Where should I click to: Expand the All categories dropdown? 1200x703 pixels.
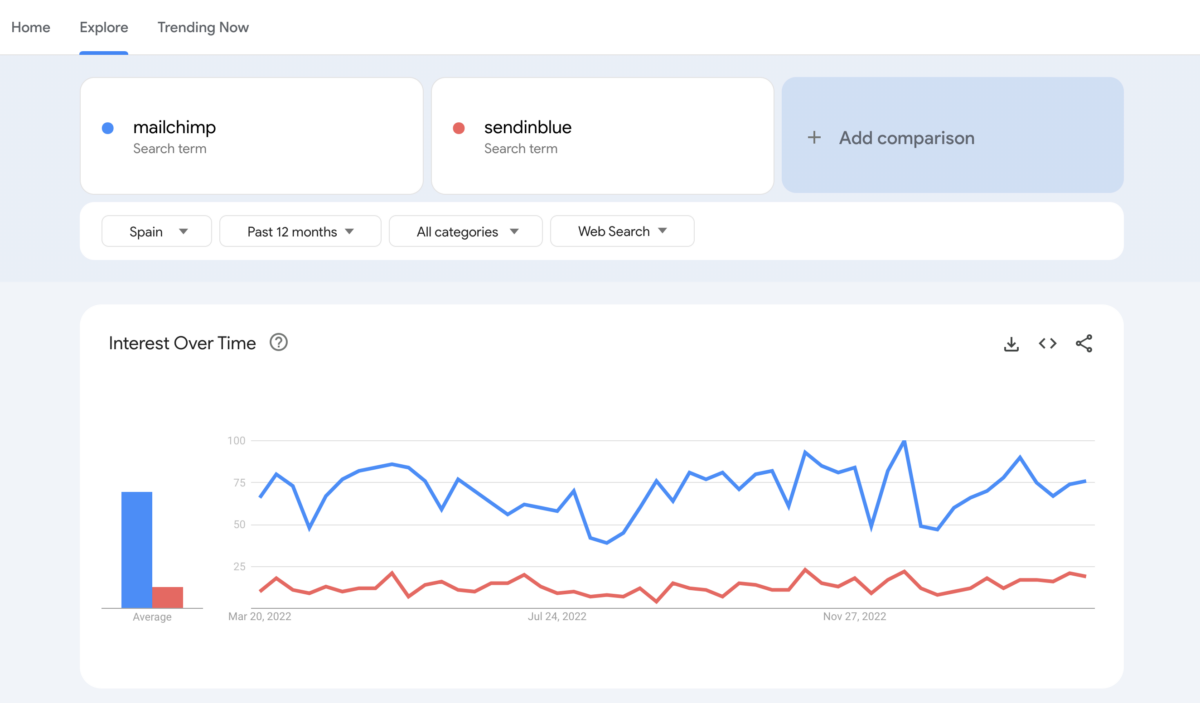[465, 231]
